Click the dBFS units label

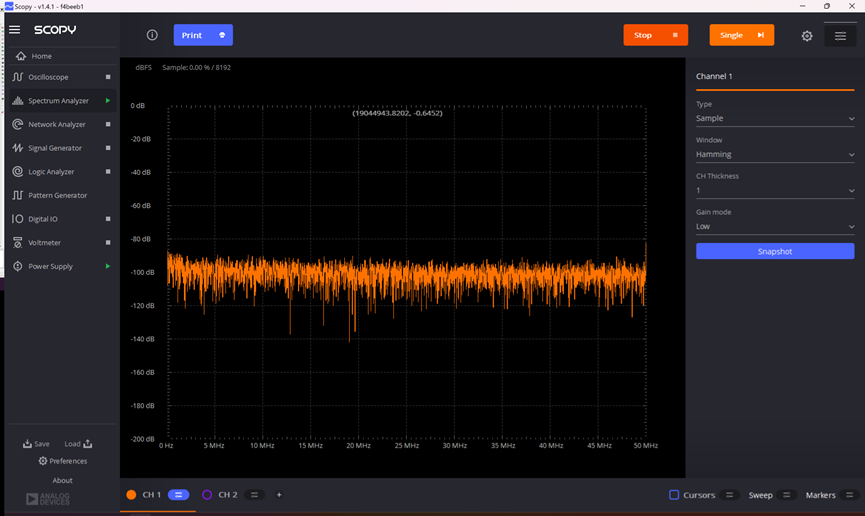[x=143, y=67]
